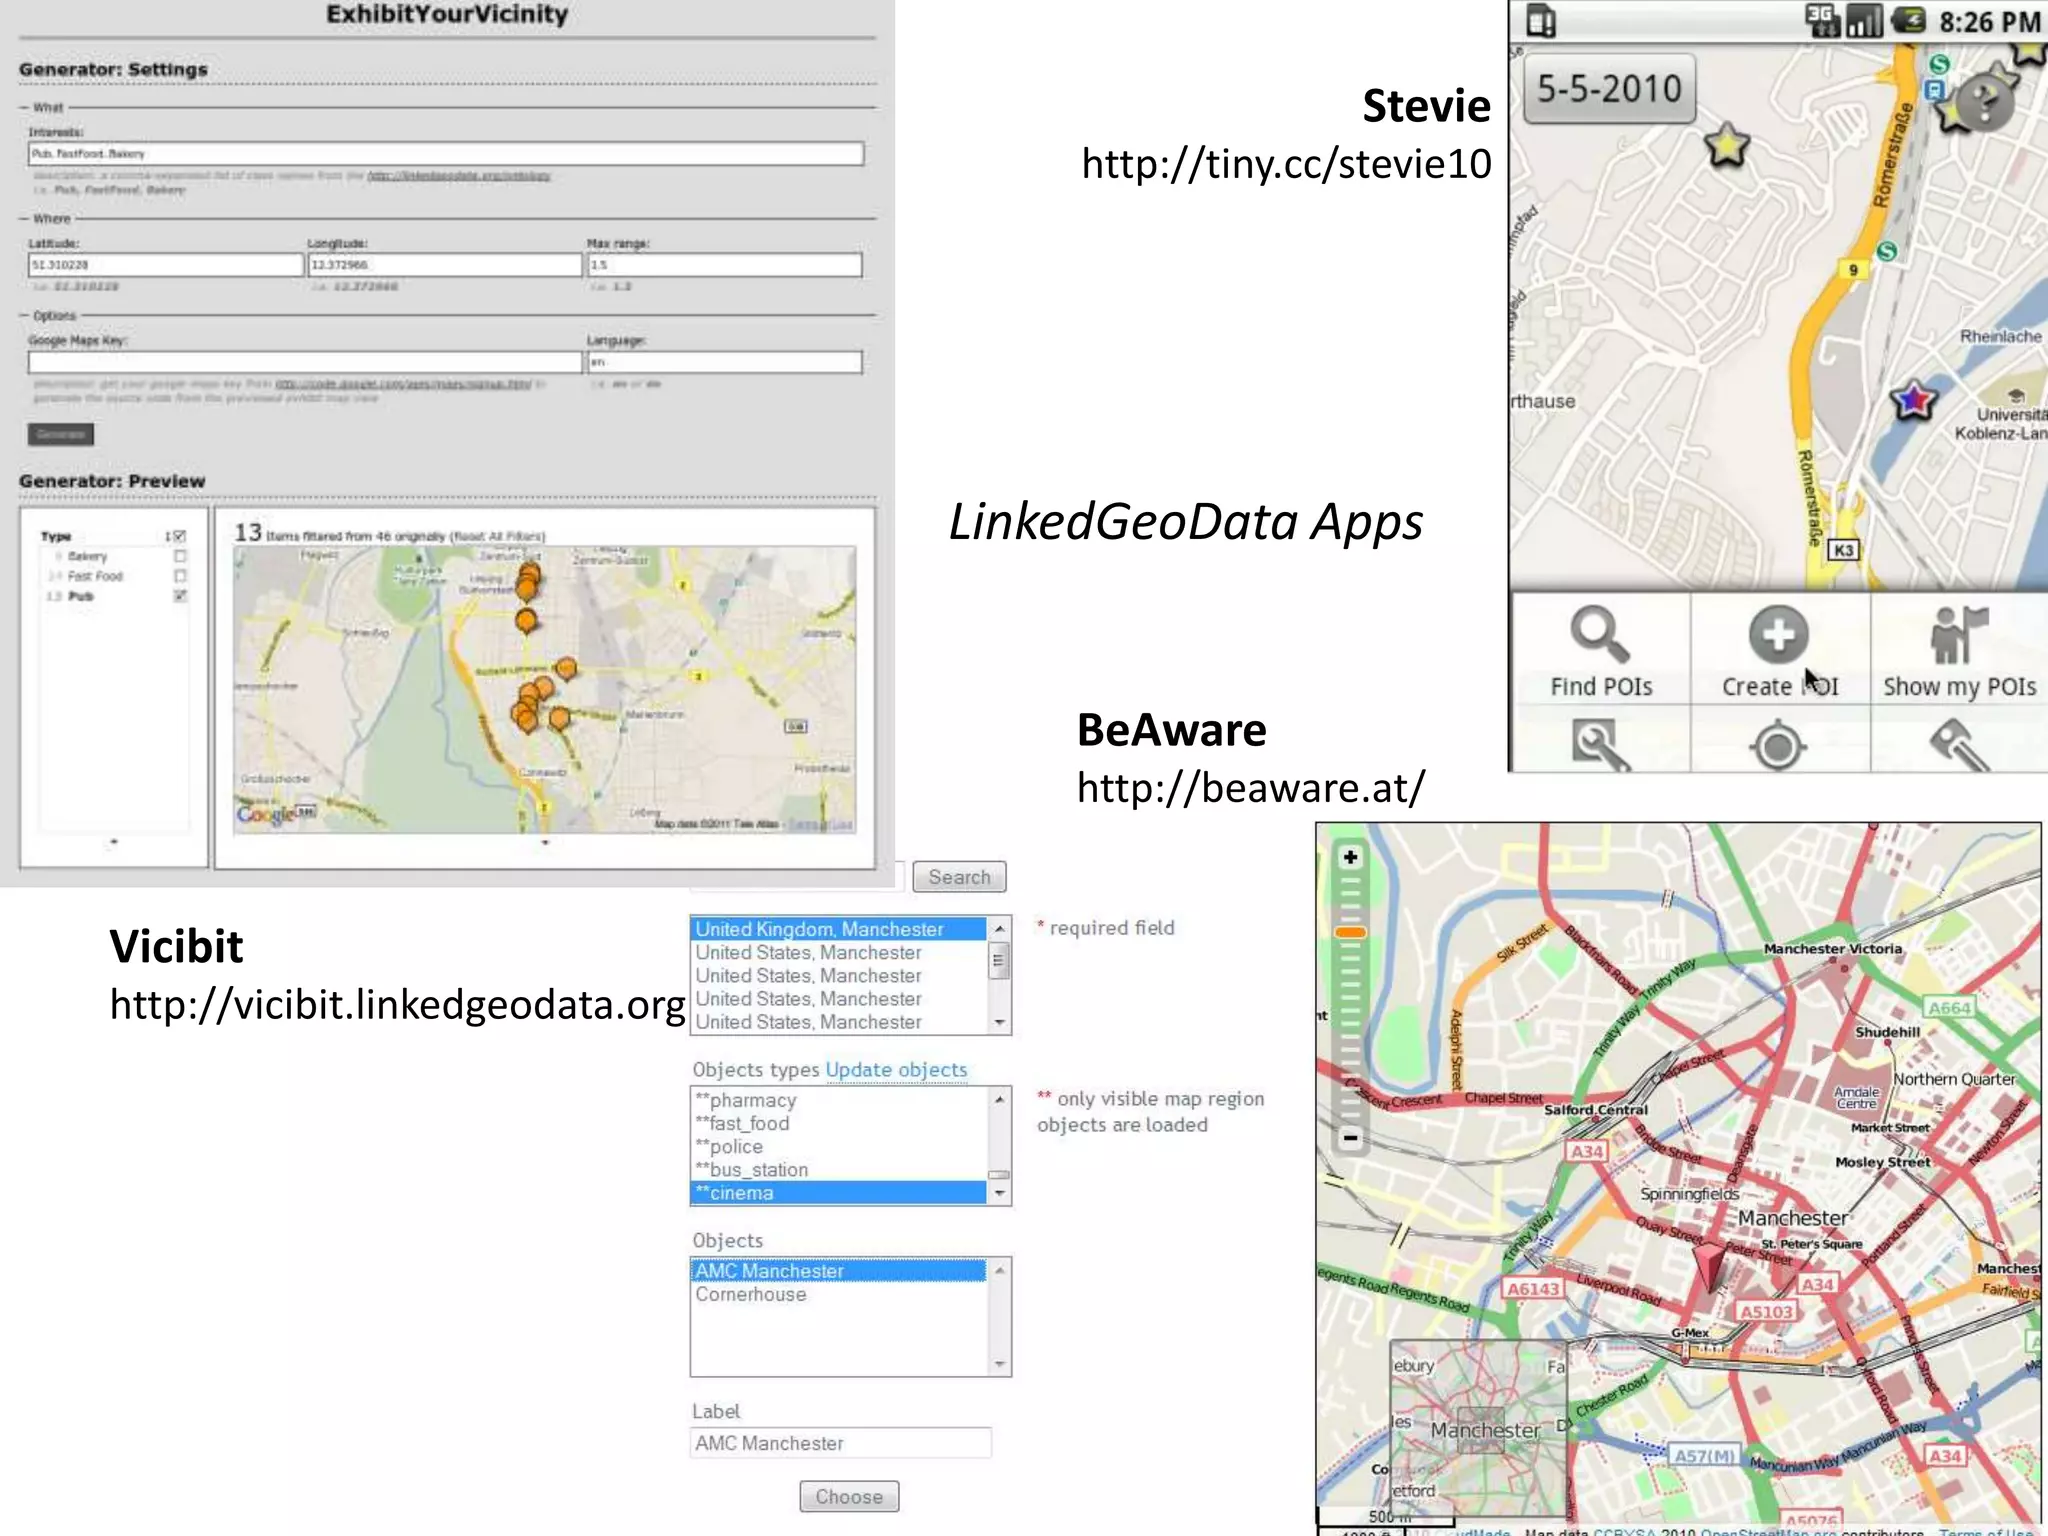Click the Interests input field

pos(446,154)
